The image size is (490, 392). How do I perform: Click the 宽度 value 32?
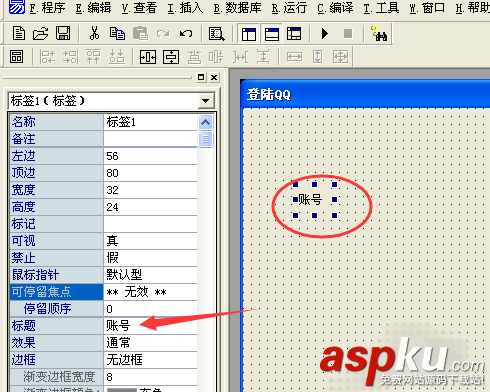[x=150, y=190]
